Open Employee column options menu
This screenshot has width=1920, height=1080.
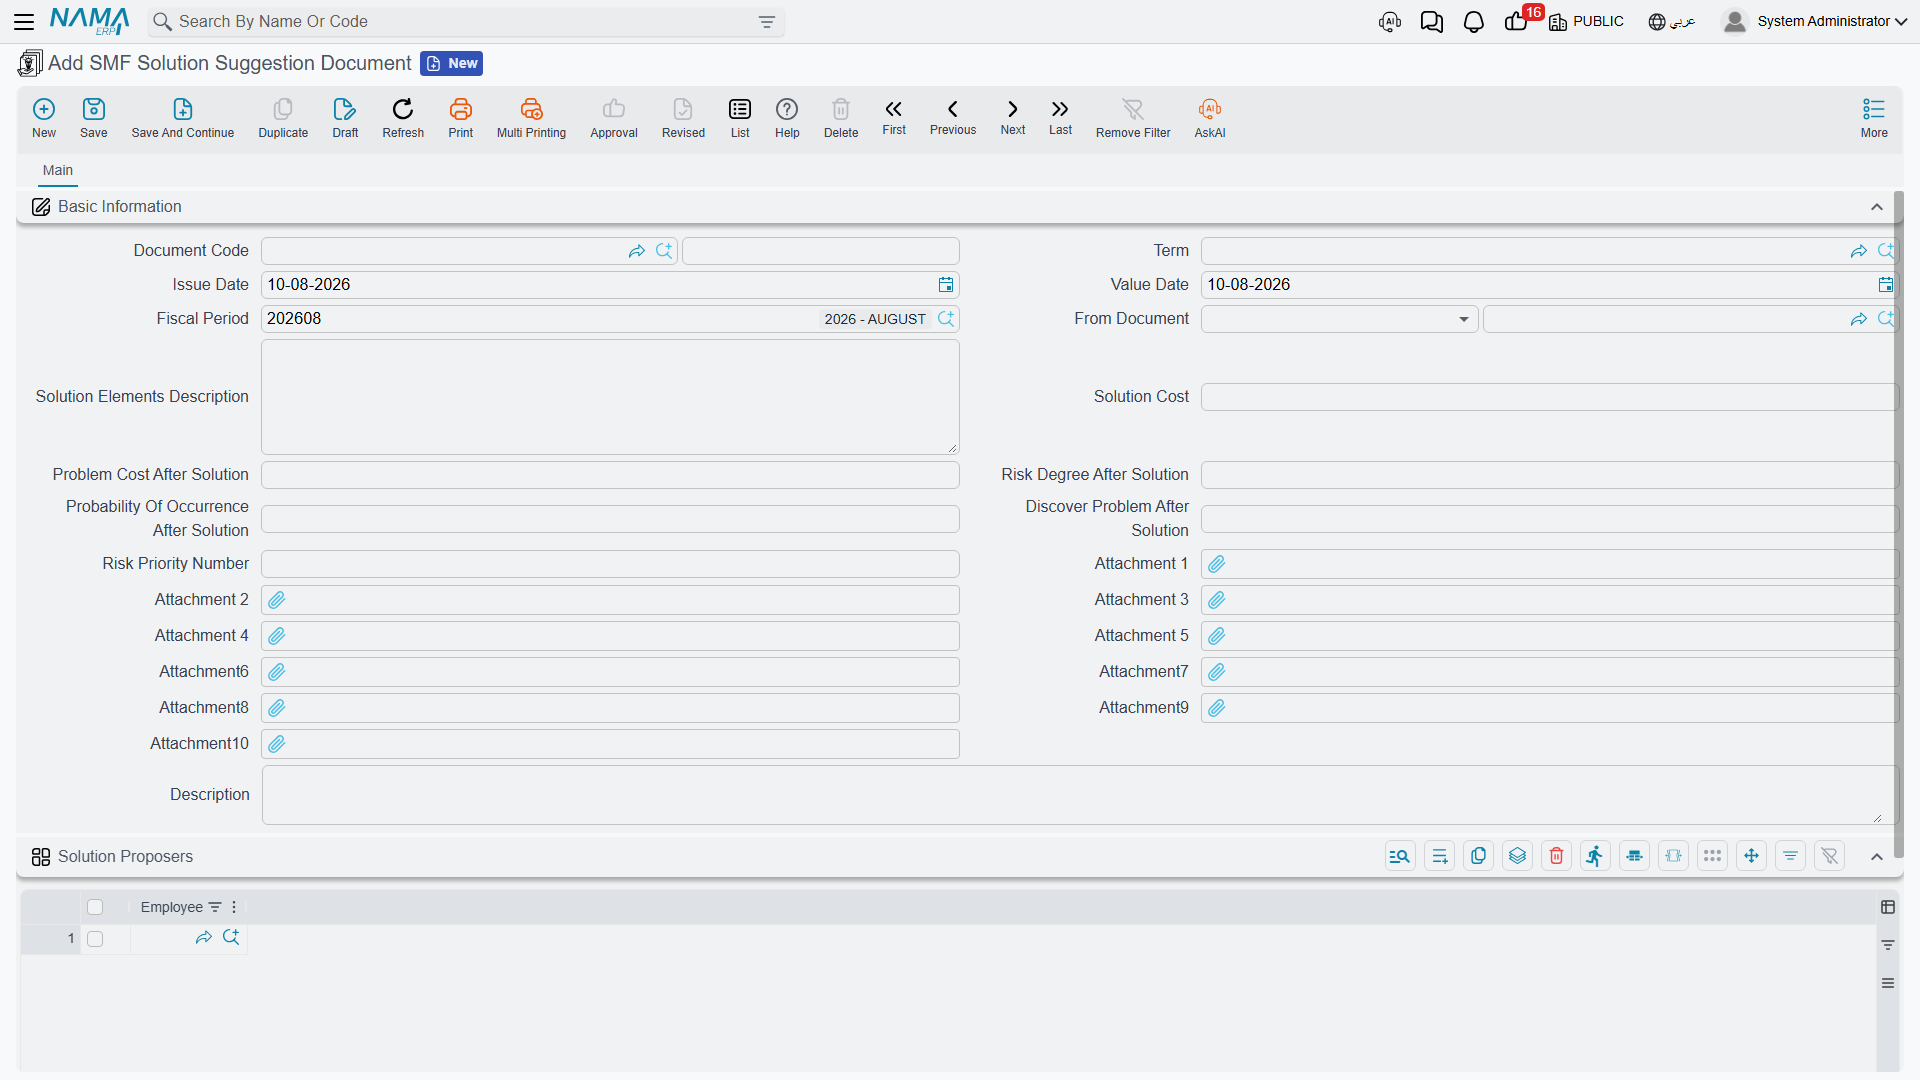[234, 907]
